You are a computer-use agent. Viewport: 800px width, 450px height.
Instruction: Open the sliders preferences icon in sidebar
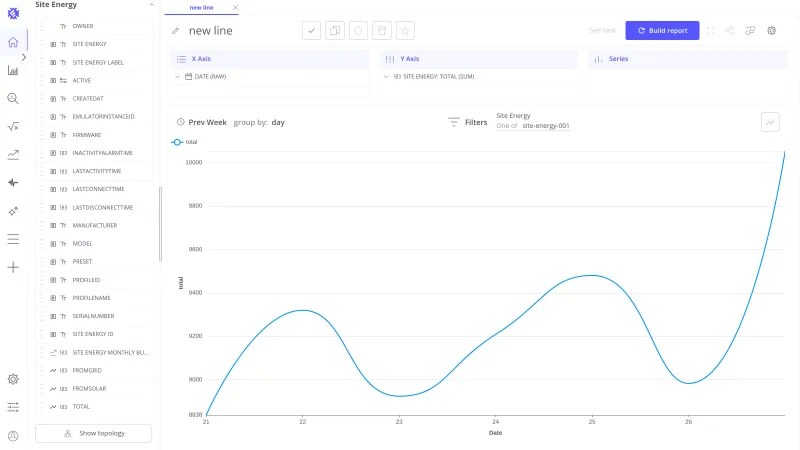pos(13,407)
